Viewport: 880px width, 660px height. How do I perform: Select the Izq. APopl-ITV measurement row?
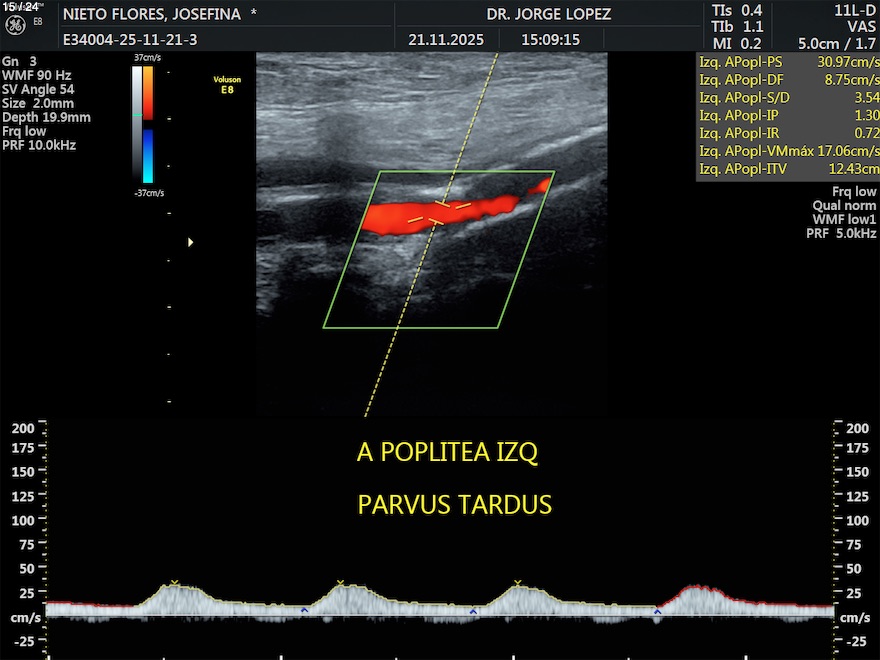point(787,170)
